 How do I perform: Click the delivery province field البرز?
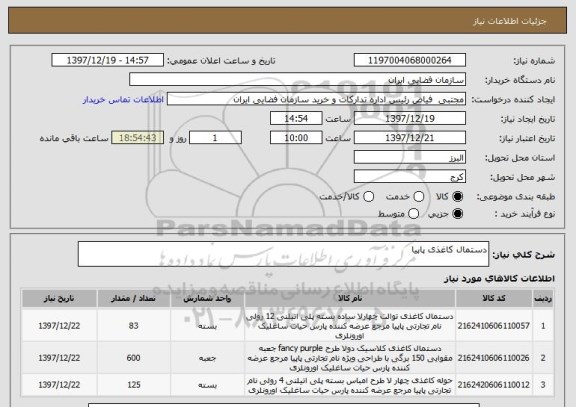[410, 158]
